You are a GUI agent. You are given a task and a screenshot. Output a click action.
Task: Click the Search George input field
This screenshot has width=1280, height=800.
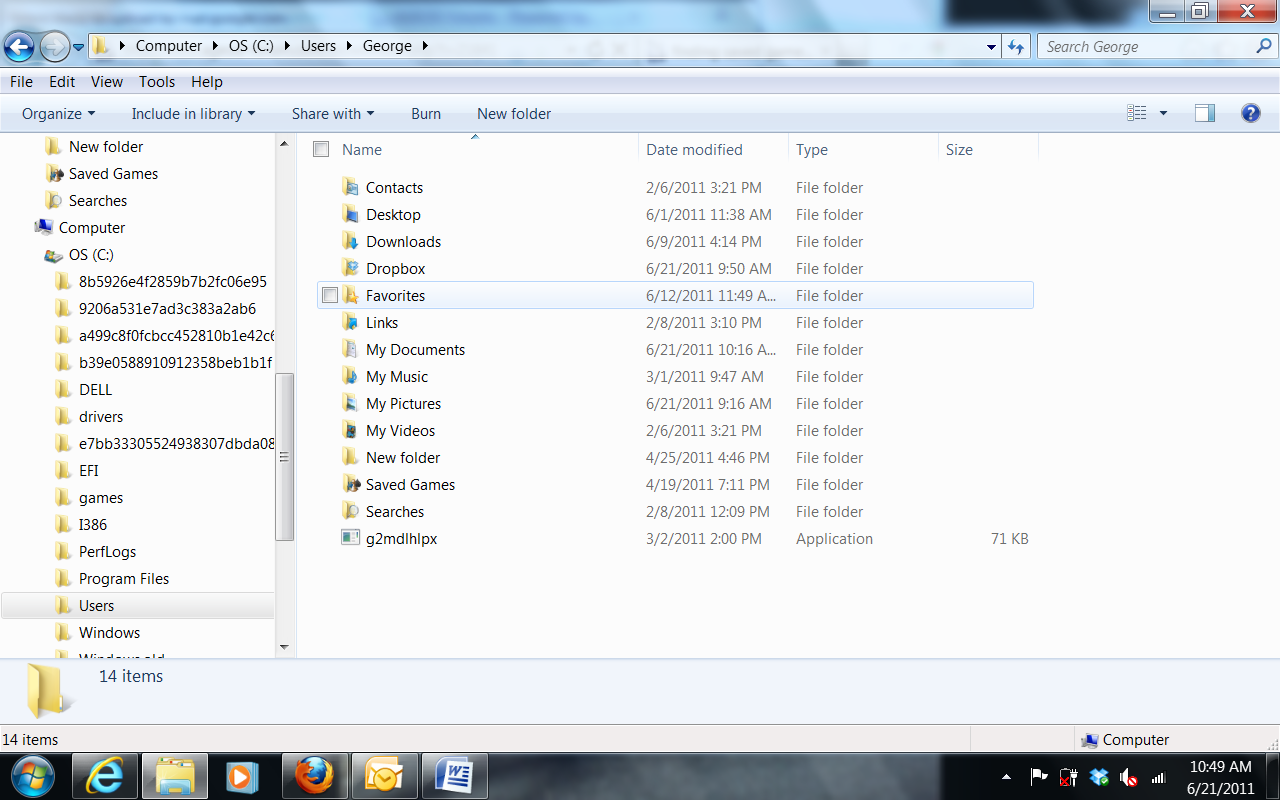(1145, 46)
